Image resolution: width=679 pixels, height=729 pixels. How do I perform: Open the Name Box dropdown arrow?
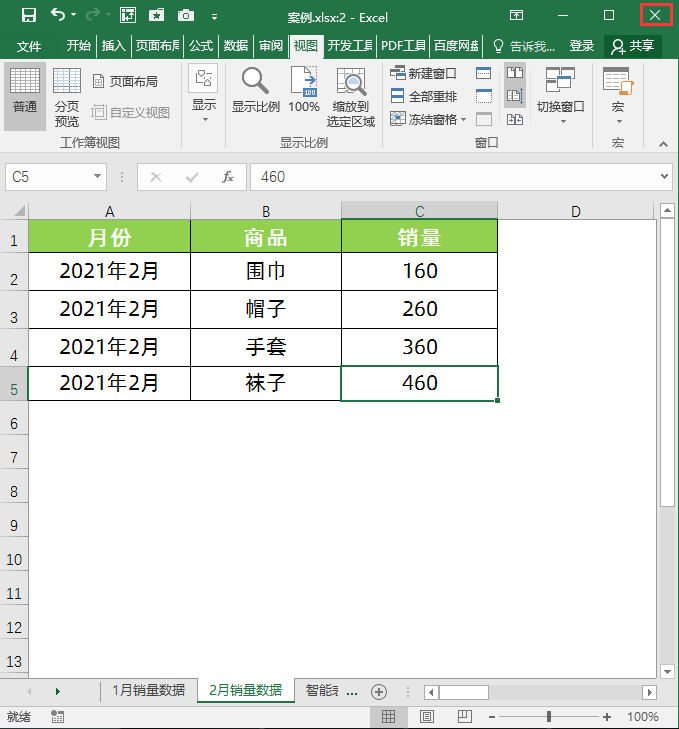(97, 177)
